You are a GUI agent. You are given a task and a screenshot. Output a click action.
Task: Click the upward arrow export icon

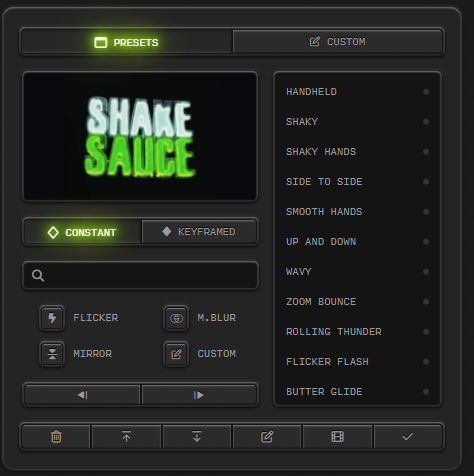click(126, 436)
